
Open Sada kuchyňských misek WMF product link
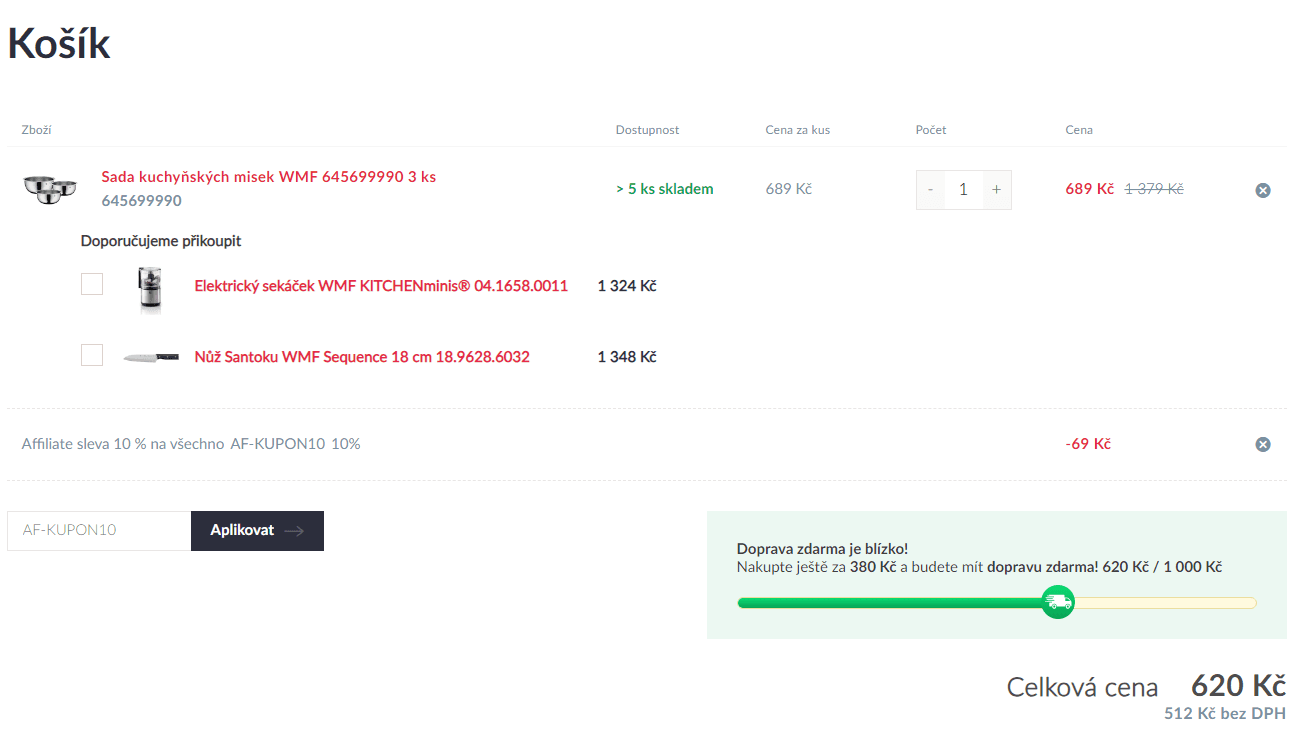268,177
